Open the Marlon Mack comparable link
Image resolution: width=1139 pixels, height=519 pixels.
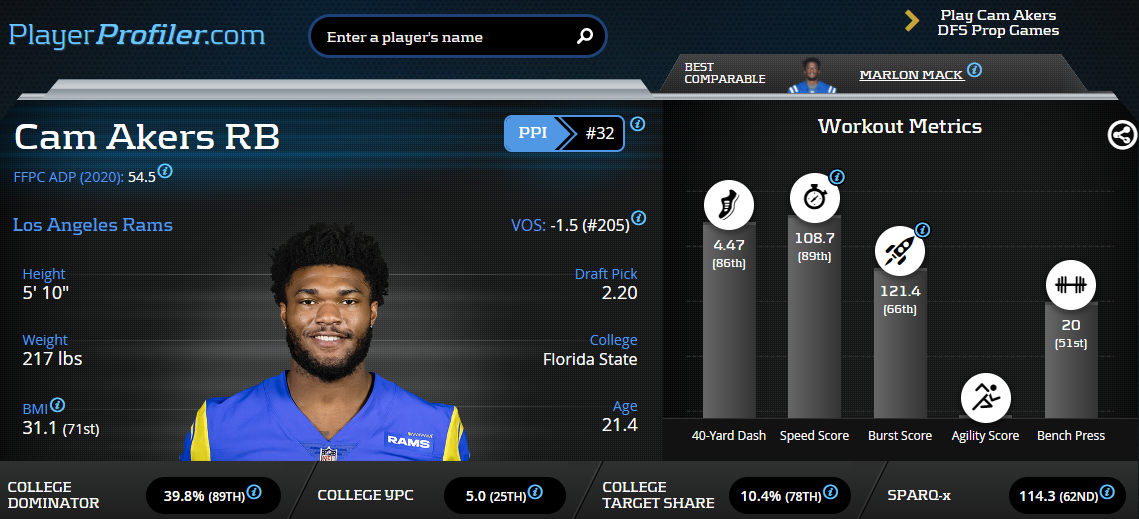[912, 75]
